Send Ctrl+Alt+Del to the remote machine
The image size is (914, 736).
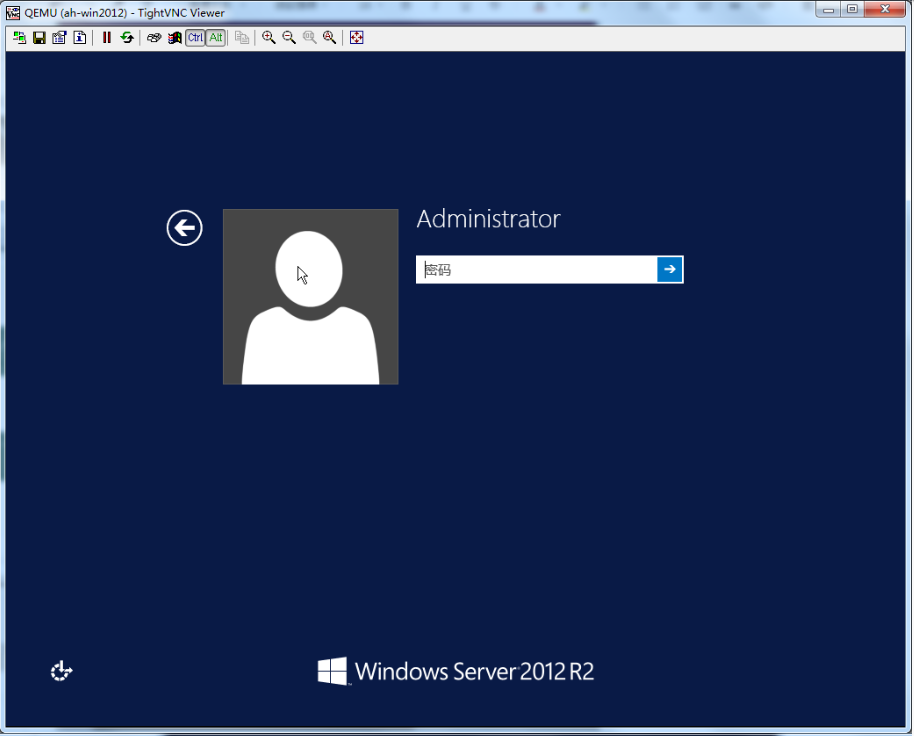(154, 38)
